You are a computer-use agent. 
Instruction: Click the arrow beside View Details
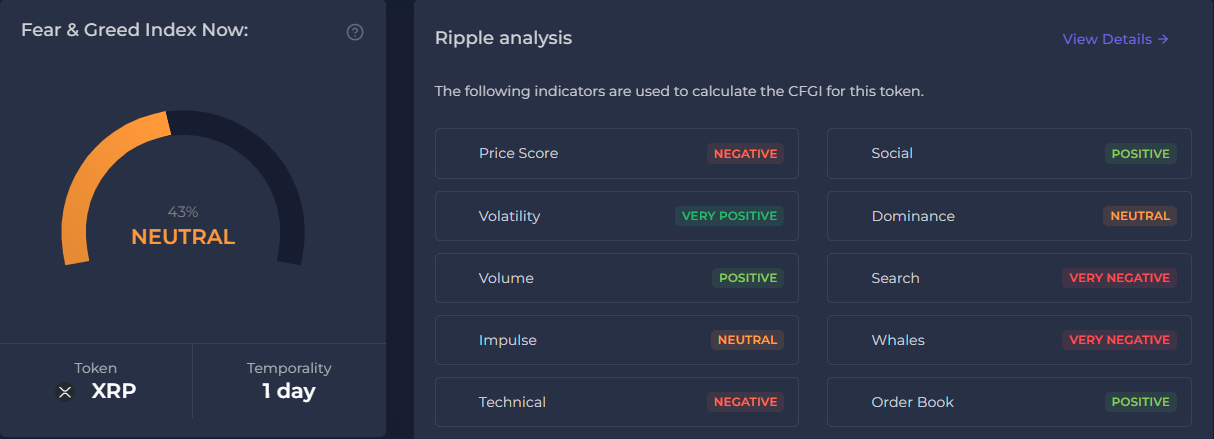(x=1163, y=39)
